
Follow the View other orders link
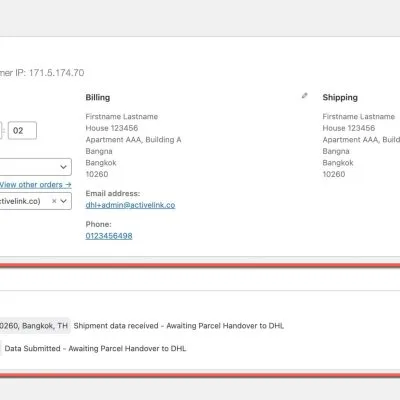[x=35, y=185]
